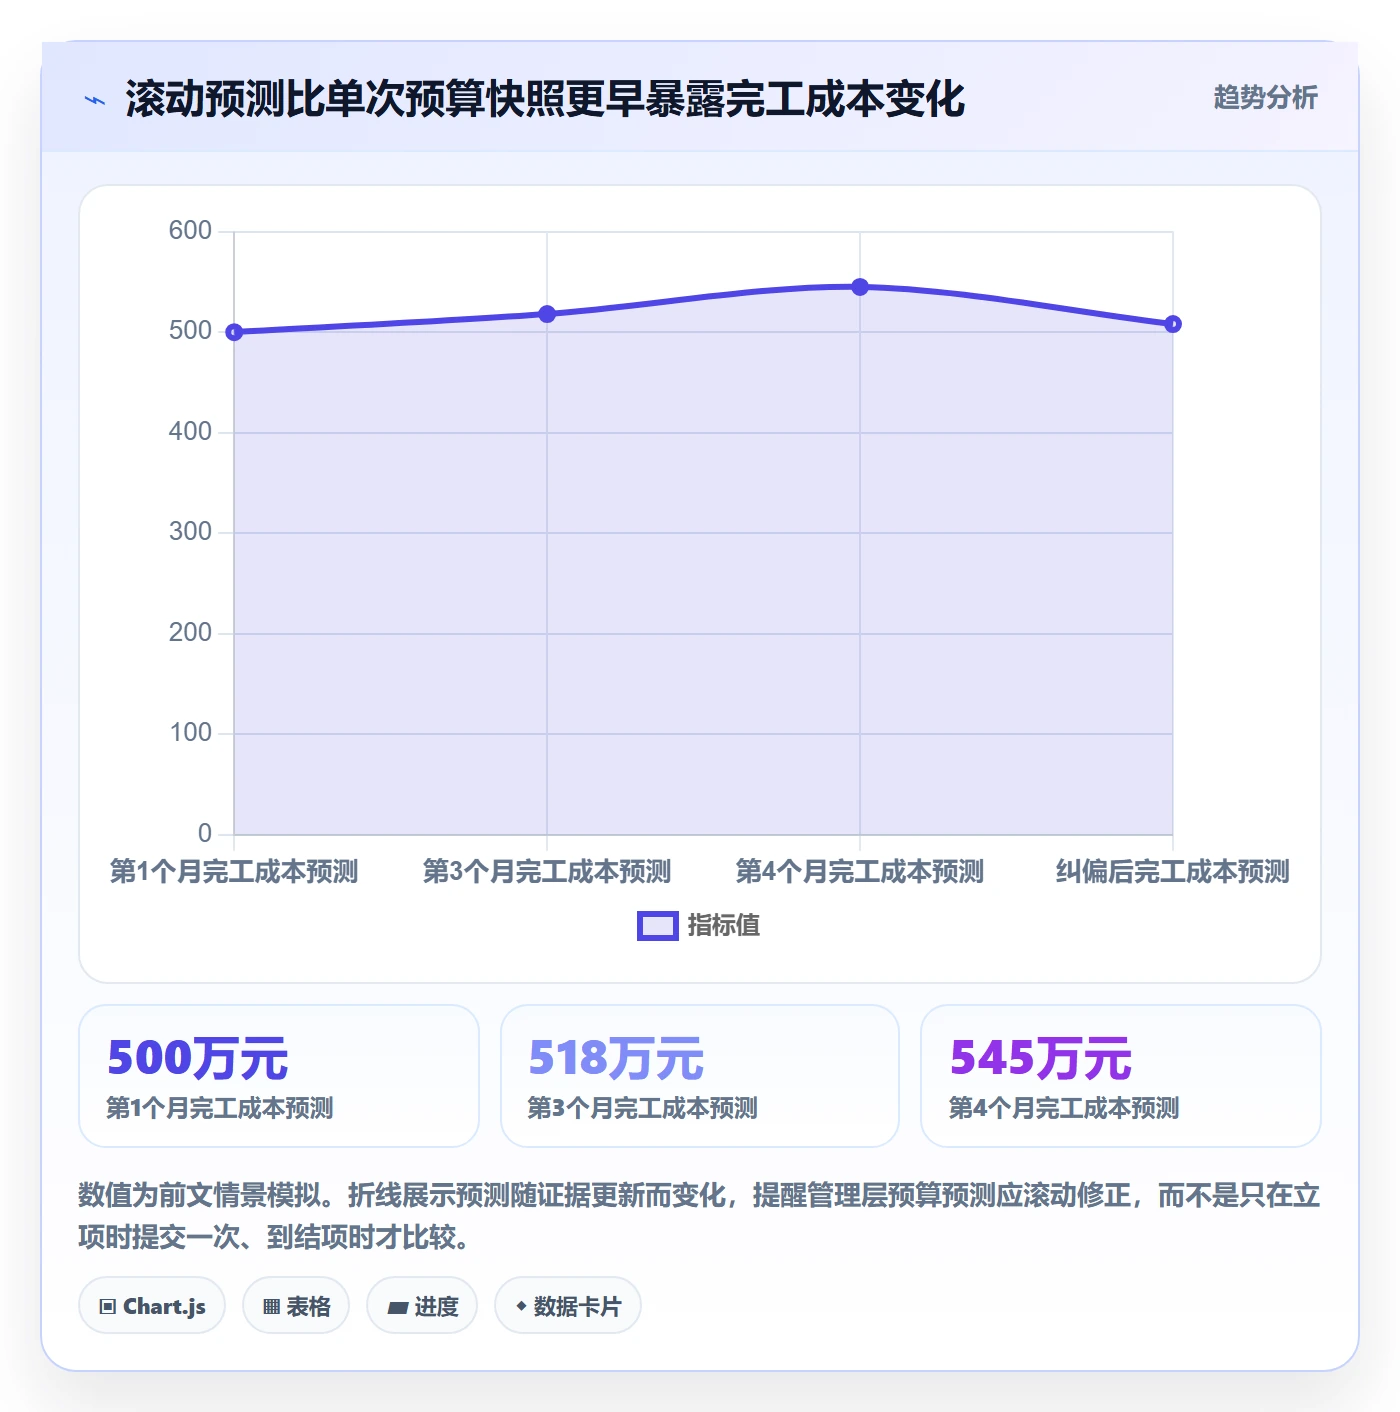The image size is (1400, 1412).
Task: Click the 第1个月完工成本预测 data point on the line
Action: 234,332
